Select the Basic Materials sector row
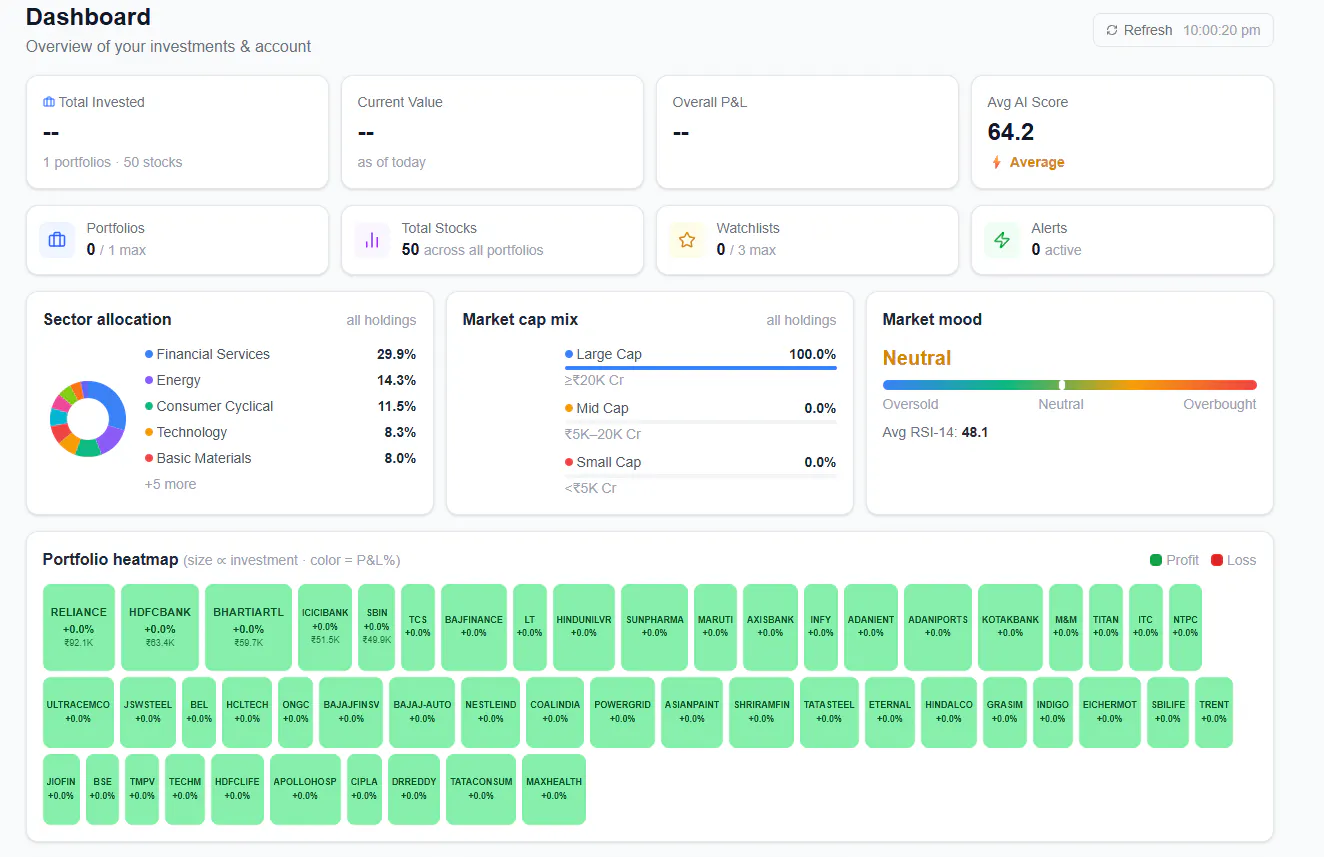Image resolution: width=1324 pixels, height=857 pixels. (x=280, y=458)
